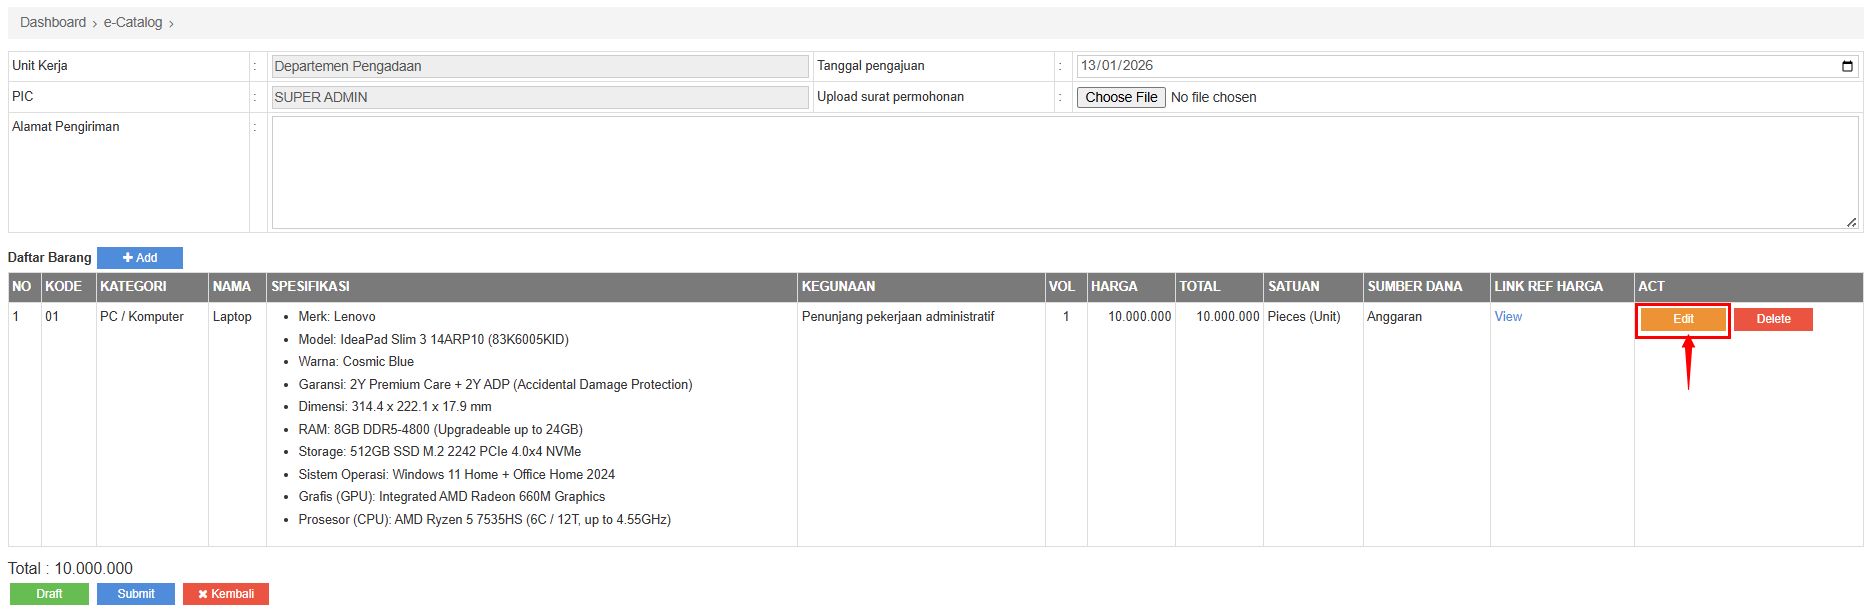Image resolution: width=1871 pixels, height=615 pixels.
Task: Click the Unit Kerja field
Action: [540, 66]
